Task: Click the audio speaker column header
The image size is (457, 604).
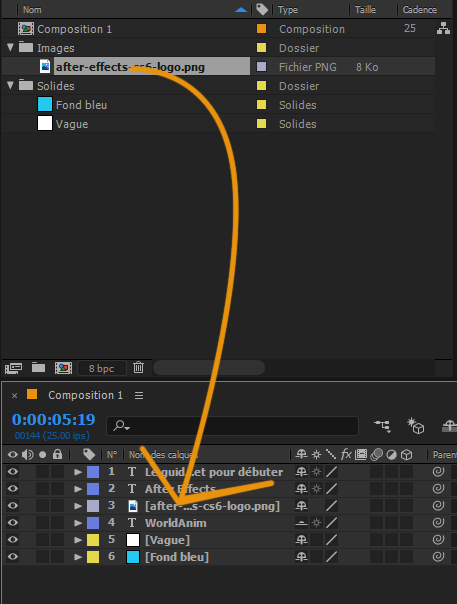Action: (27, 455)
